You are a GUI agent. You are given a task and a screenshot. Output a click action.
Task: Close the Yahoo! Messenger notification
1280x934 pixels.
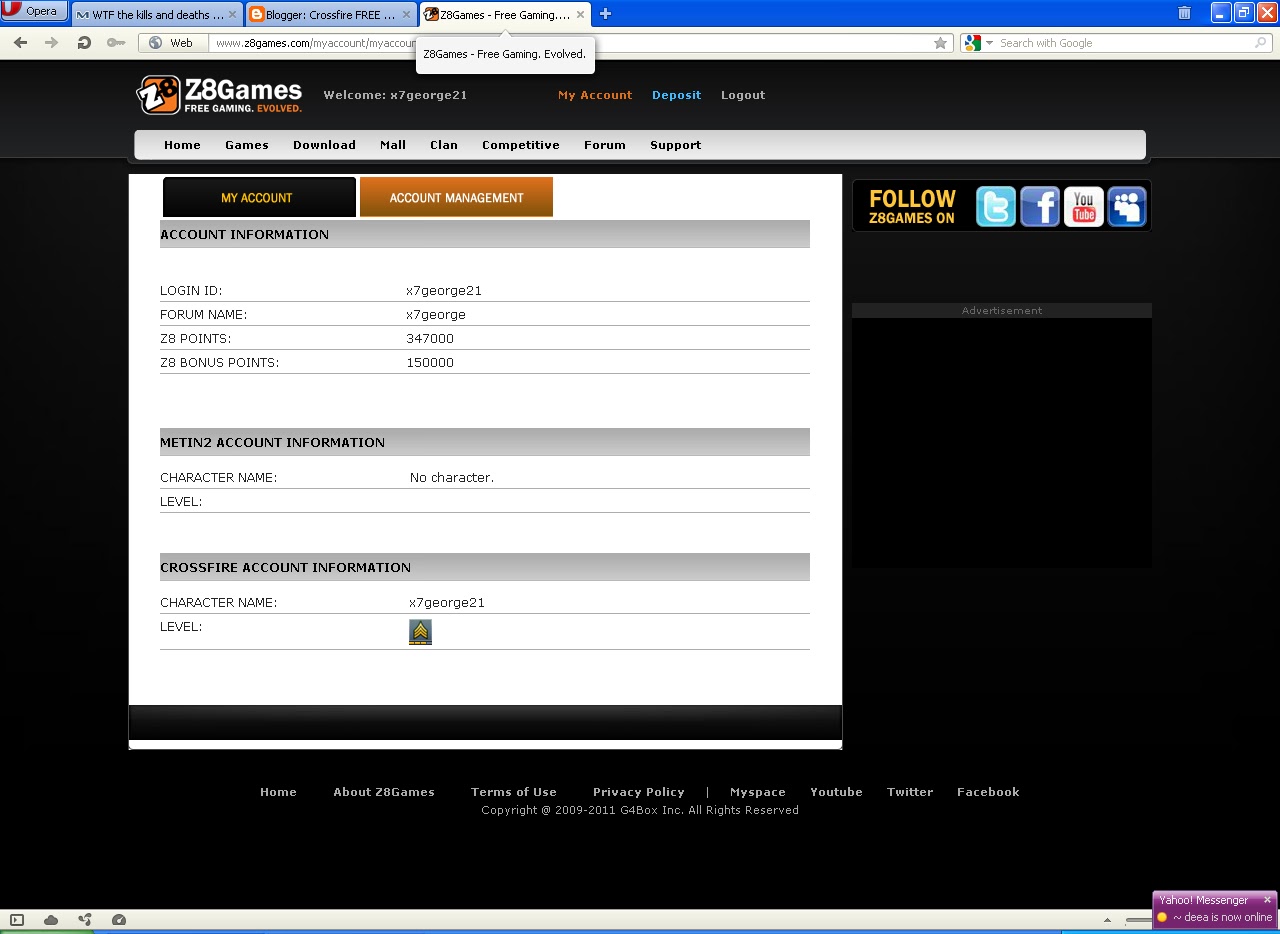coord(1267,900)
